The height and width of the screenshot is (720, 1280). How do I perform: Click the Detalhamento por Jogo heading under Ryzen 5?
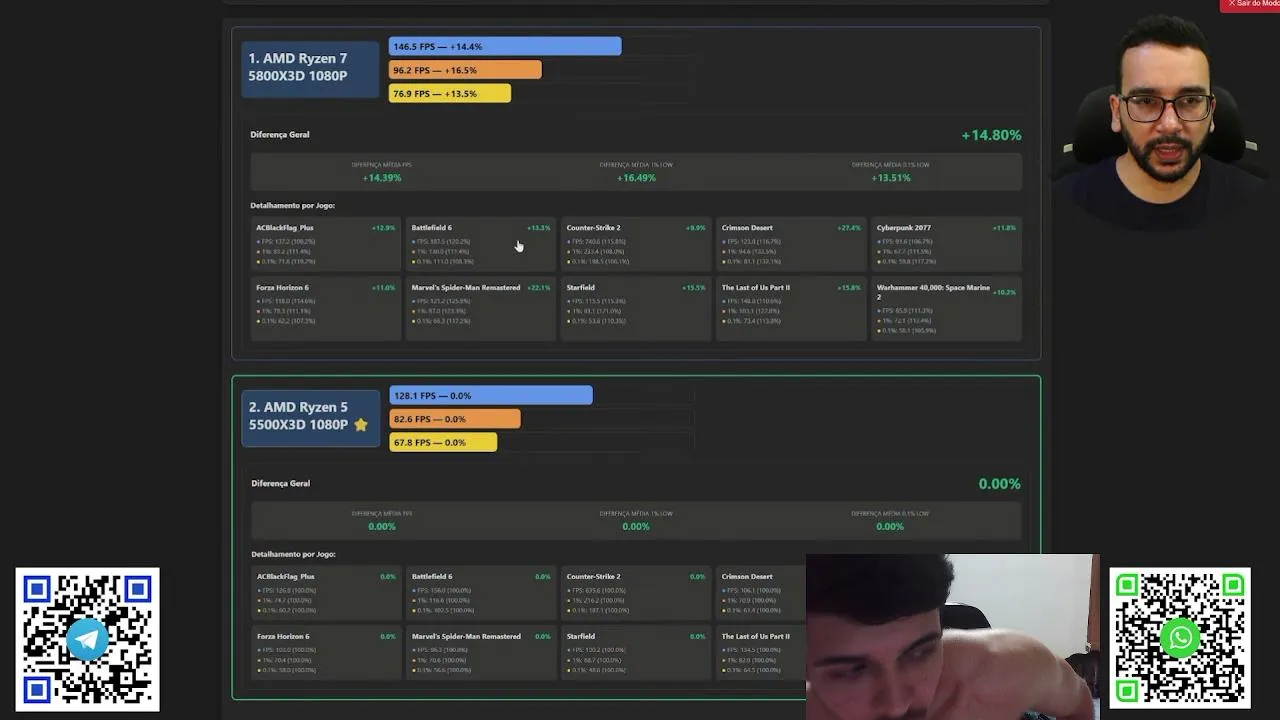click(293, 554)
